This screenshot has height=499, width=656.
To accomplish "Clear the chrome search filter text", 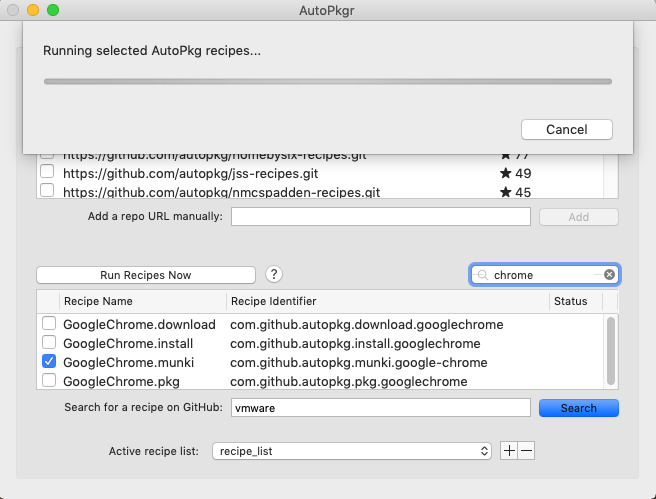I will tap(609, 274).
